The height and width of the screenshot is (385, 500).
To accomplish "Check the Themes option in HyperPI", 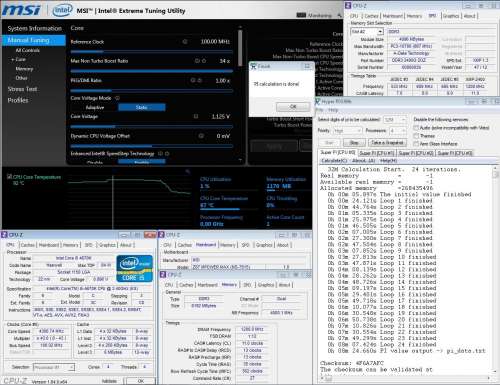I will 416,136.
